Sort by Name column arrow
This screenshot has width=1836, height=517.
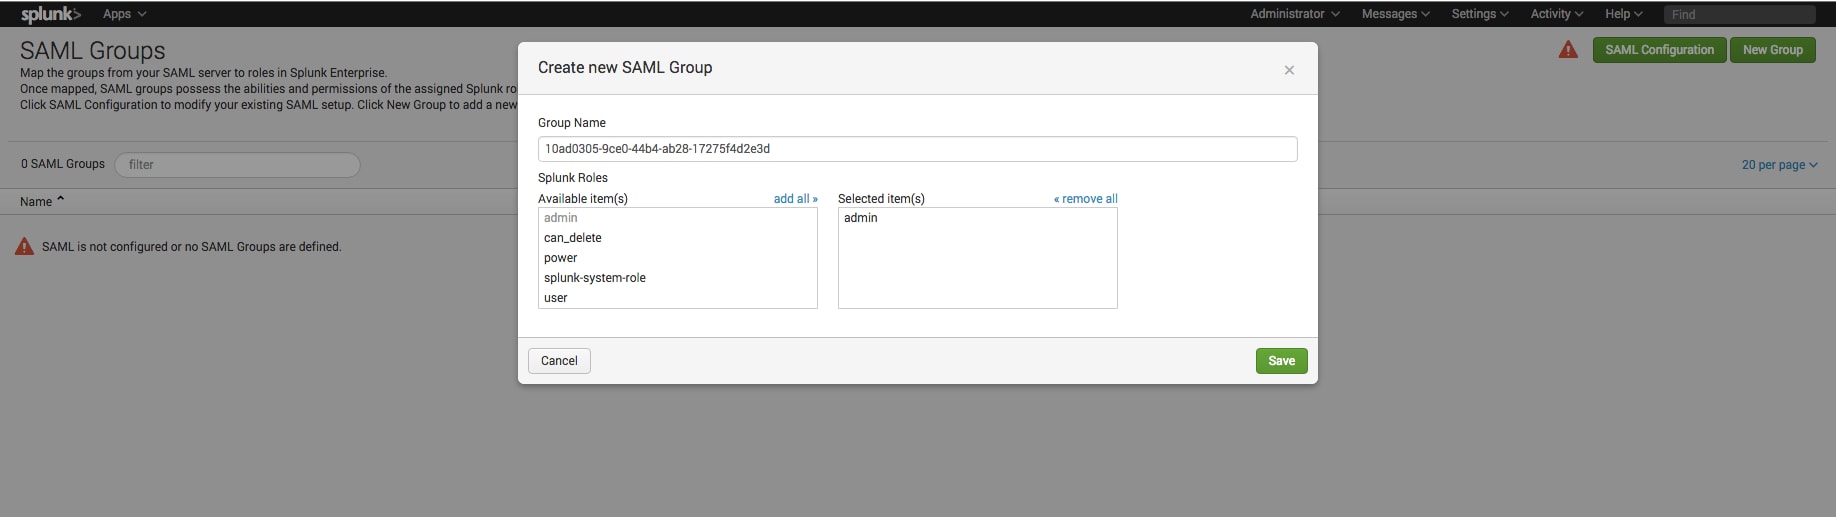pyautogui.click(x=61, y=200)
